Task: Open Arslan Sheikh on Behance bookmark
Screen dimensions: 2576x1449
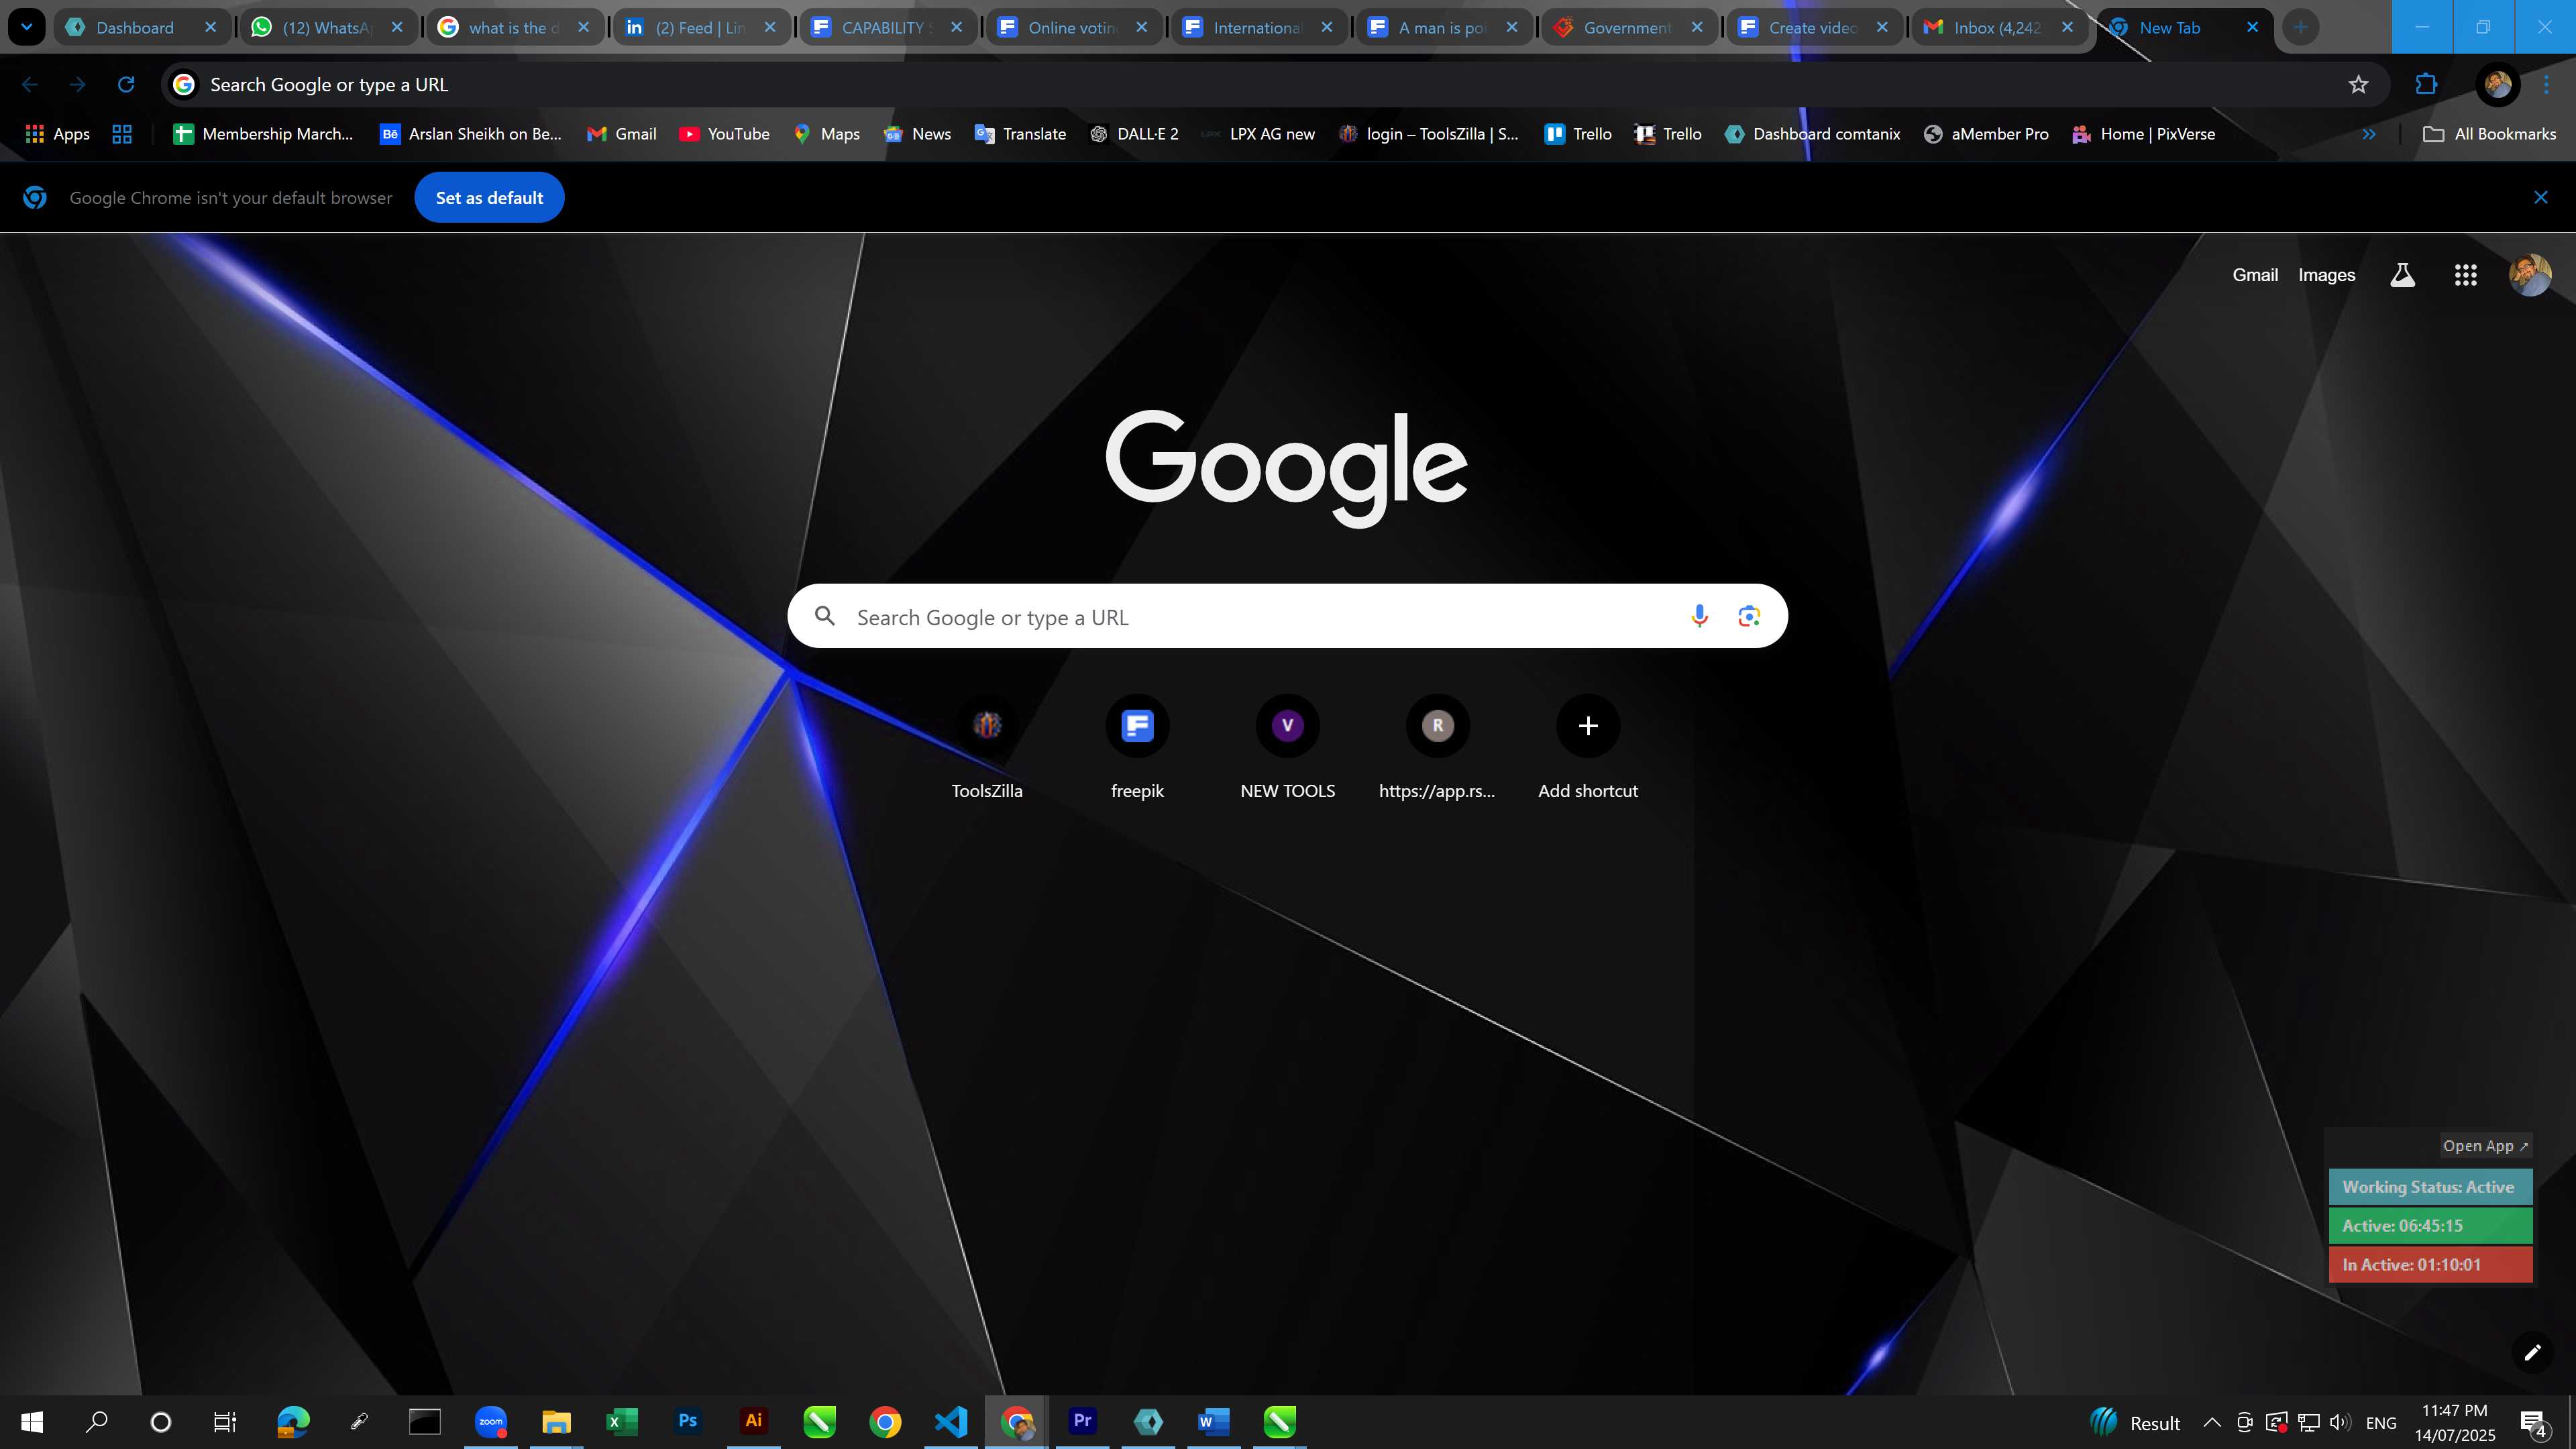Action: tap(471, 134)
